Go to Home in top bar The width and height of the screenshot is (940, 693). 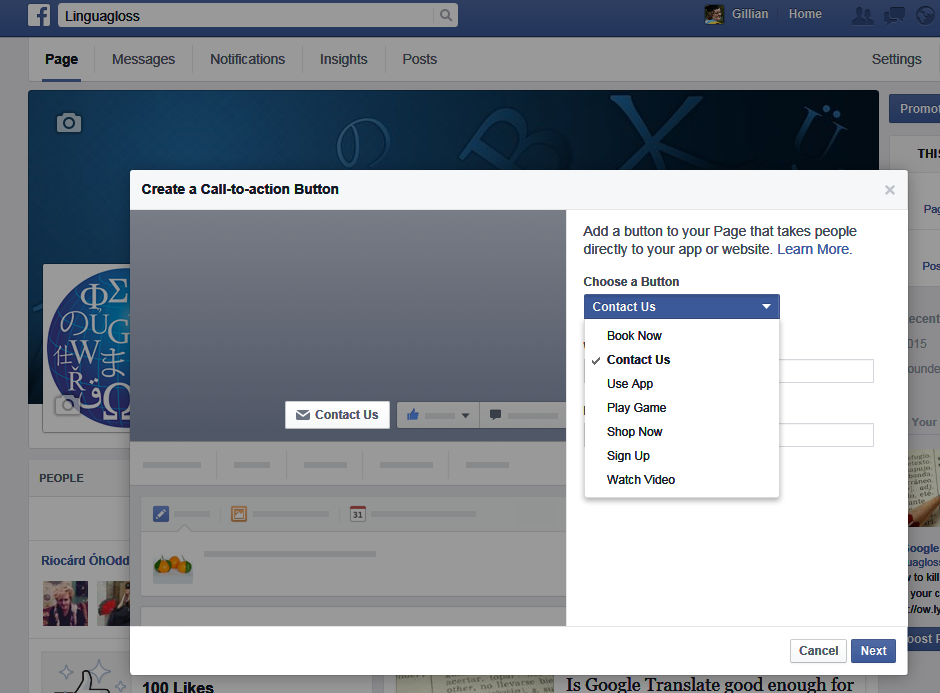pyautogui.click(x=805, y=14)
